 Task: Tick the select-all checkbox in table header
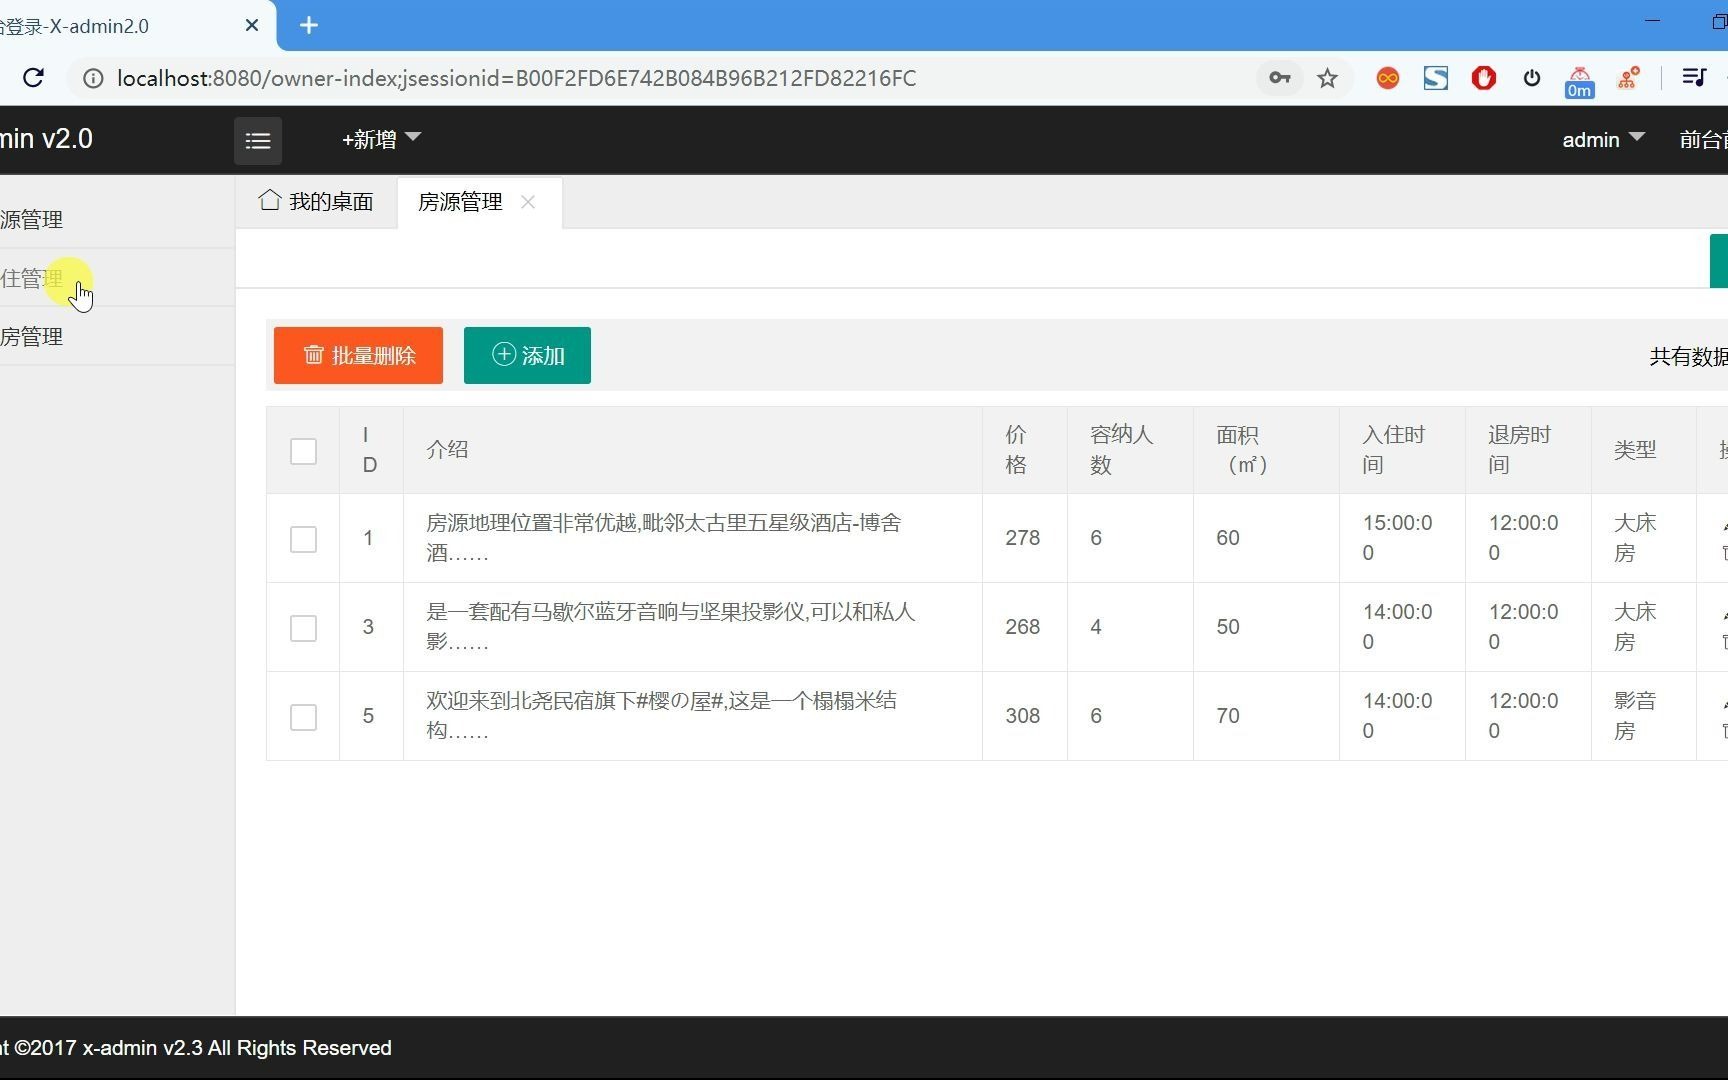[x=303, y=451]
